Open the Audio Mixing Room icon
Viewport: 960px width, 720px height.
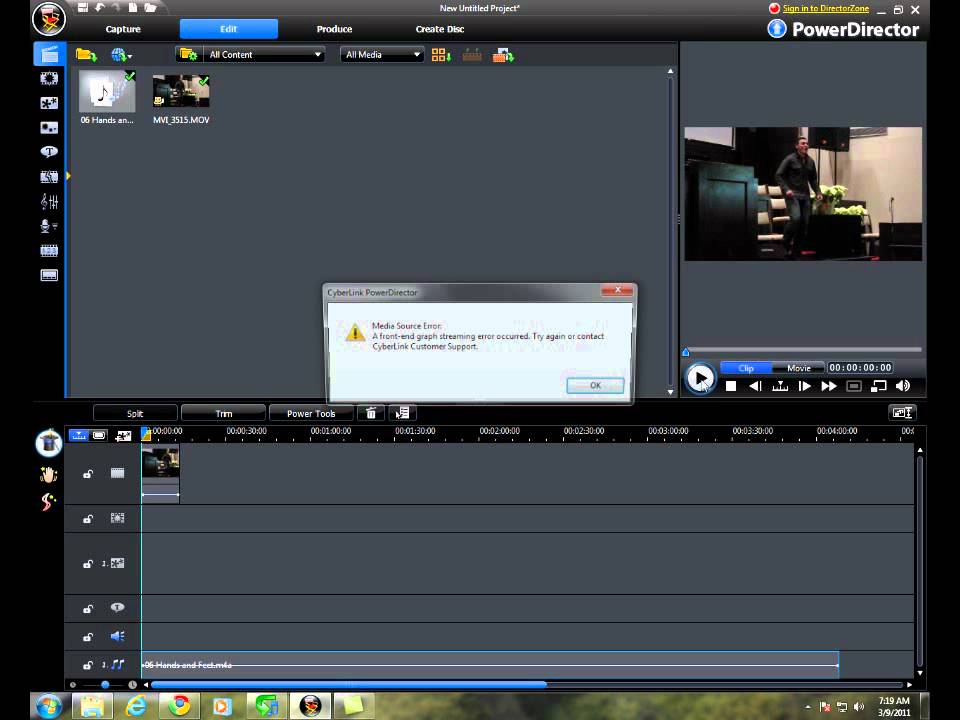click(x=49, y=201)
